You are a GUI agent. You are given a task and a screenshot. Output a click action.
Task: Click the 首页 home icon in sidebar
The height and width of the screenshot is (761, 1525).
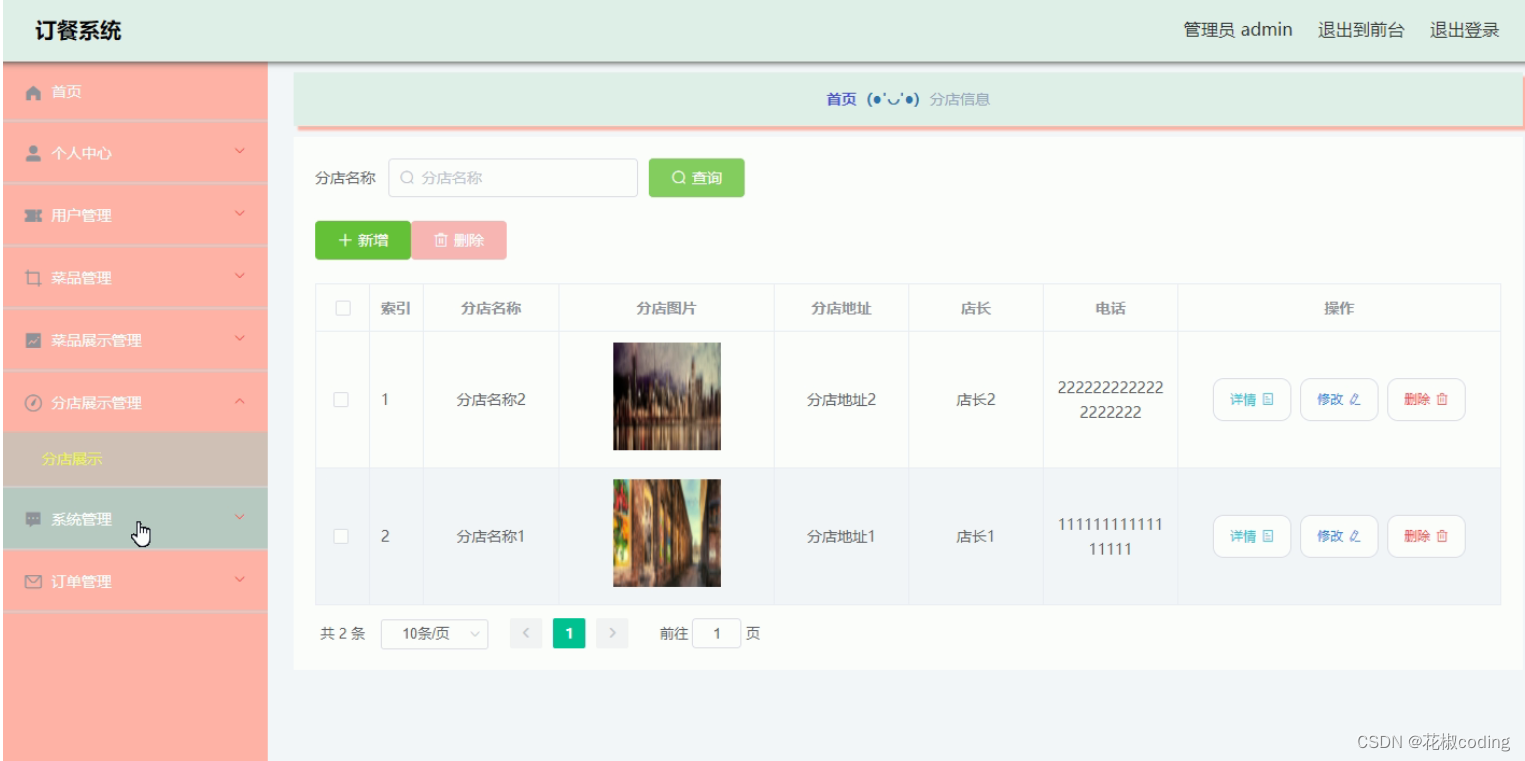pyautogui.click(x=32, y=92)
